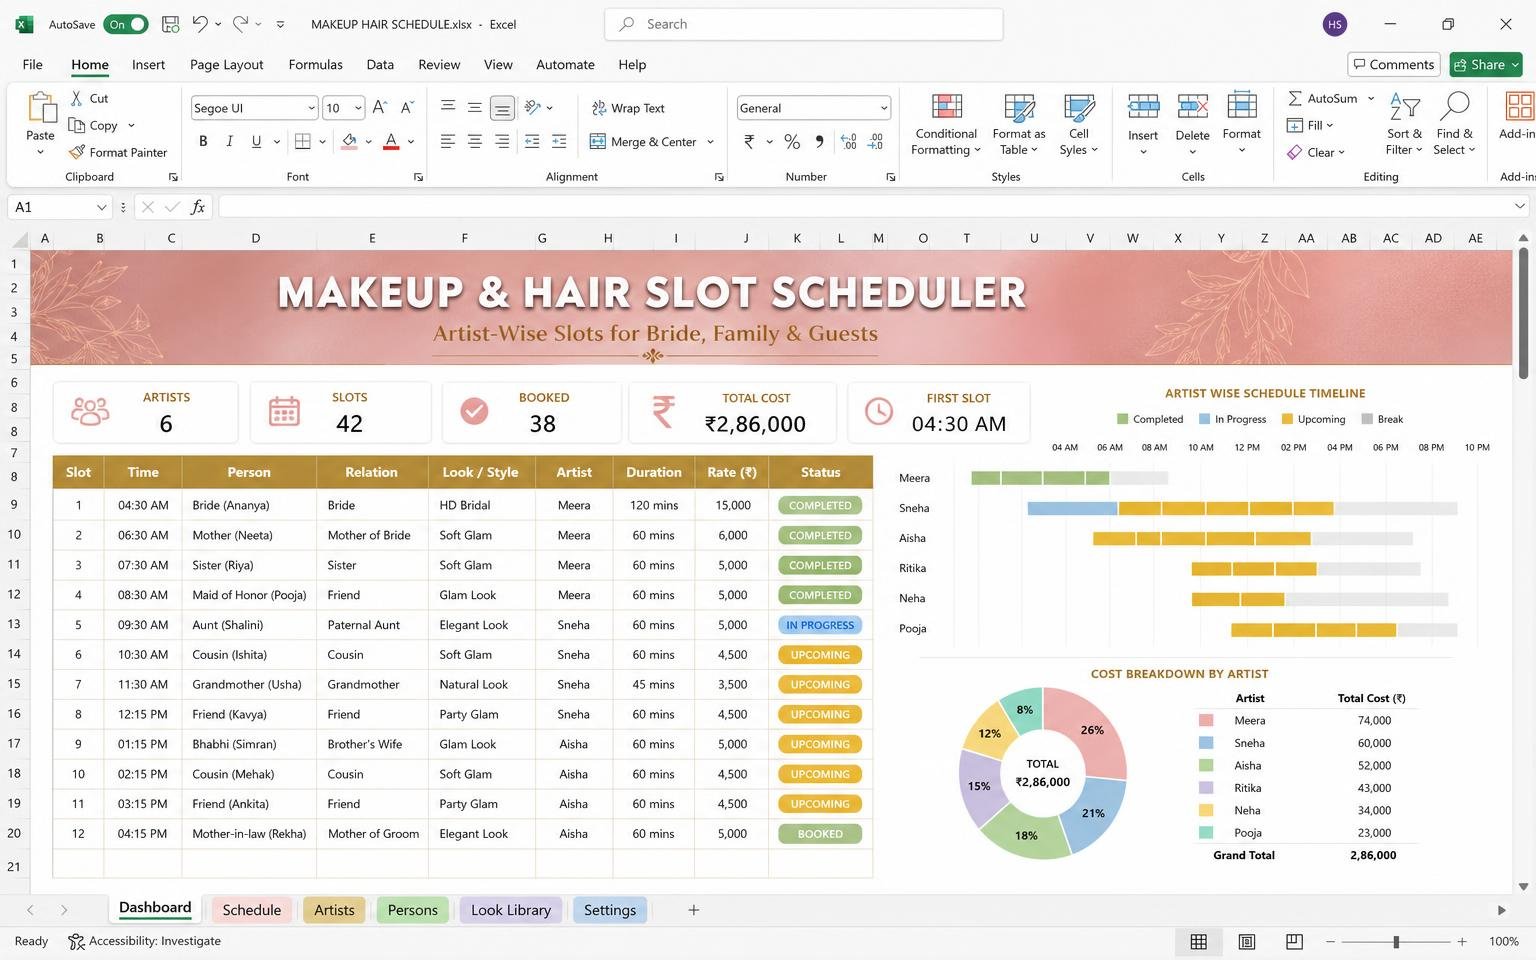Click the Clear button in Editing
This screenshot has width=1536, height=960.
pos(1315,152)
